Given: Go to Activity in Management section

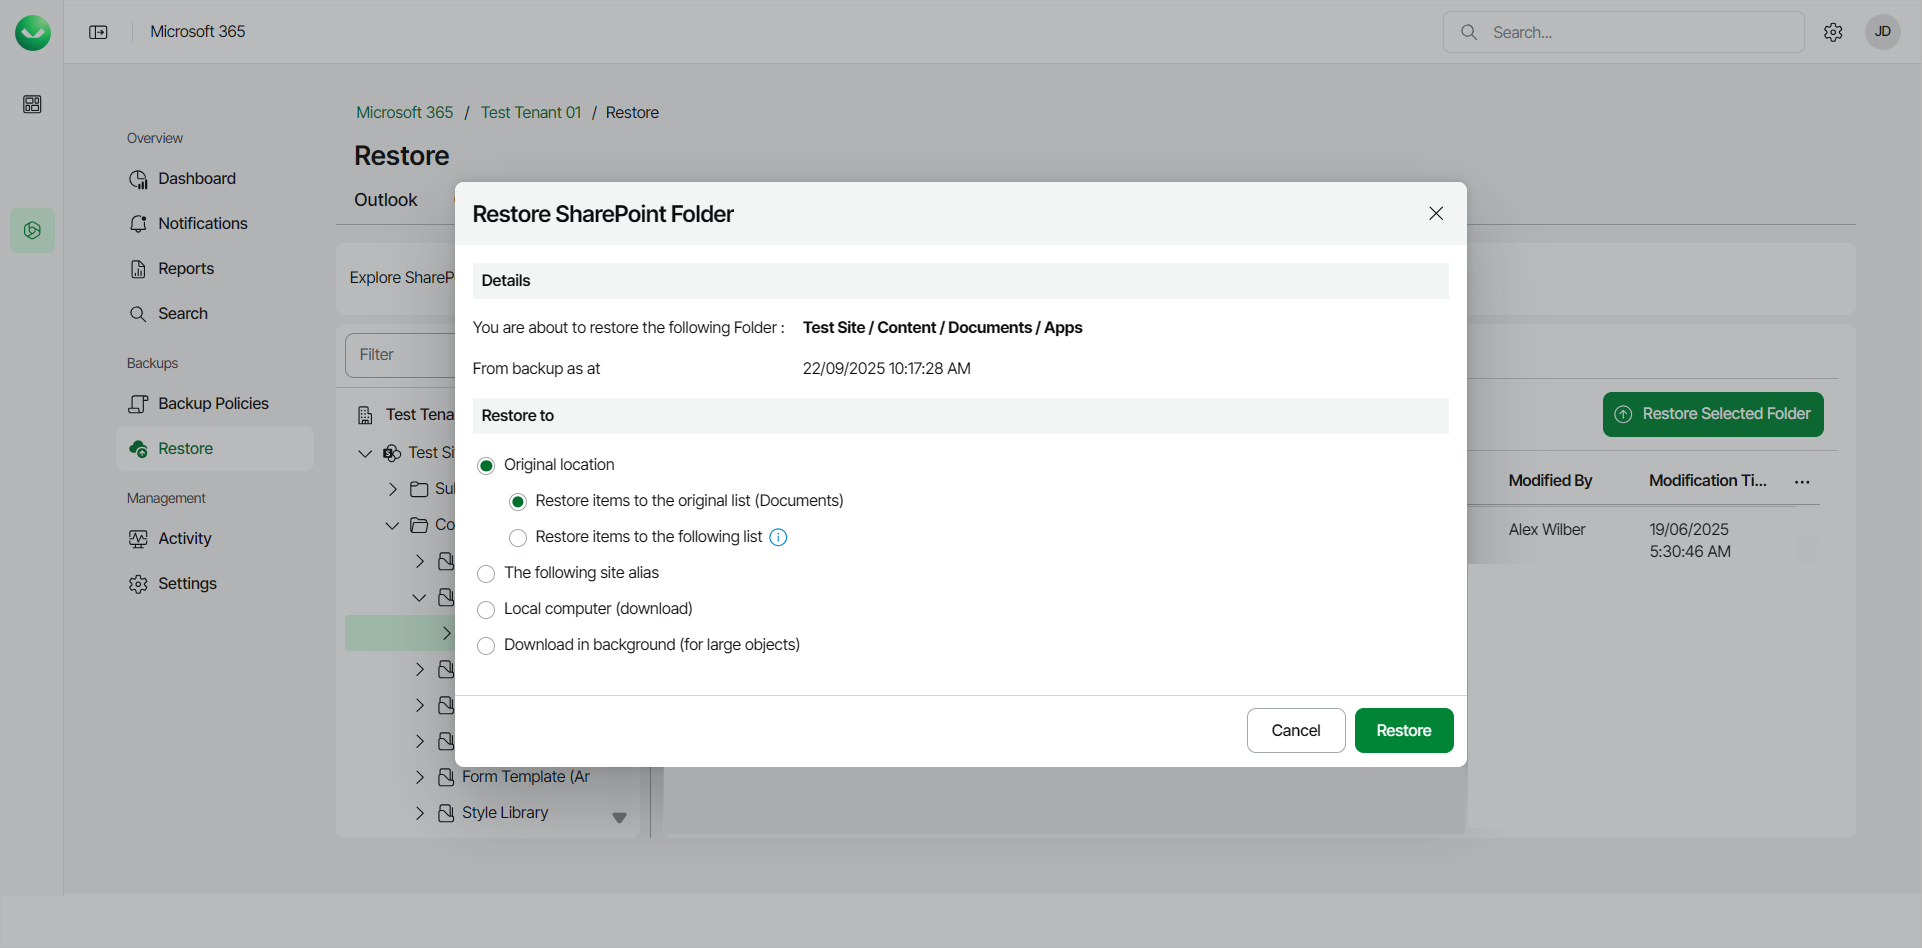Looking at the screenshot, I should (184, 539).
